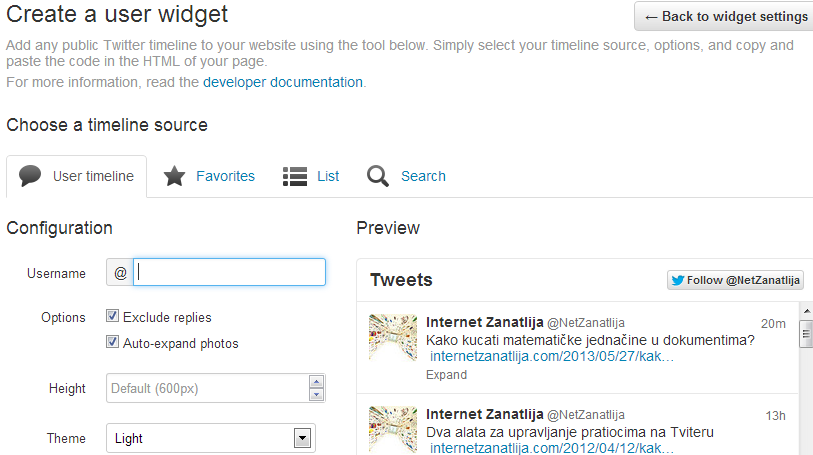Click into the Username input field

click(x=229, y=272)
